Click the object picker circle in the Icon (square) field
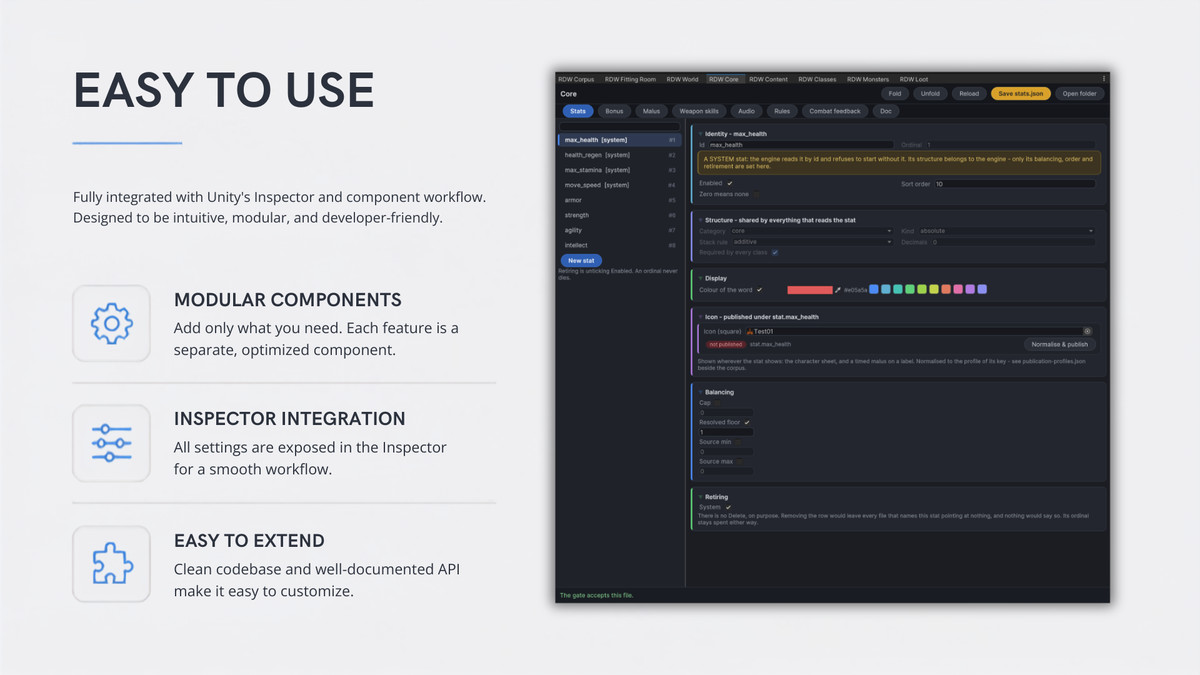 click(1087, 331)
